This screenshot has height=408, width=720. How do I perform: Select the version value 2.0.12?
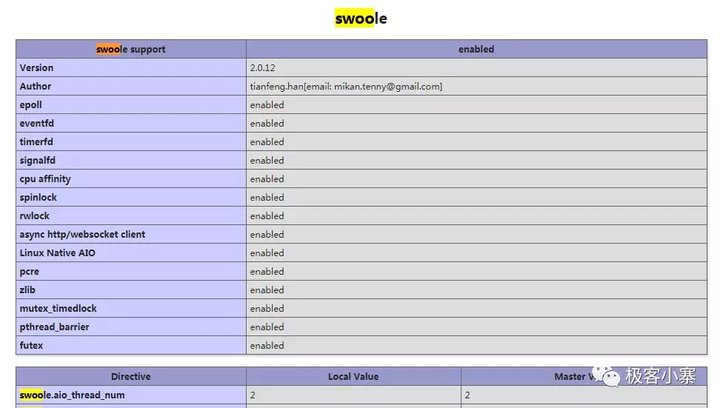[263, 68]
